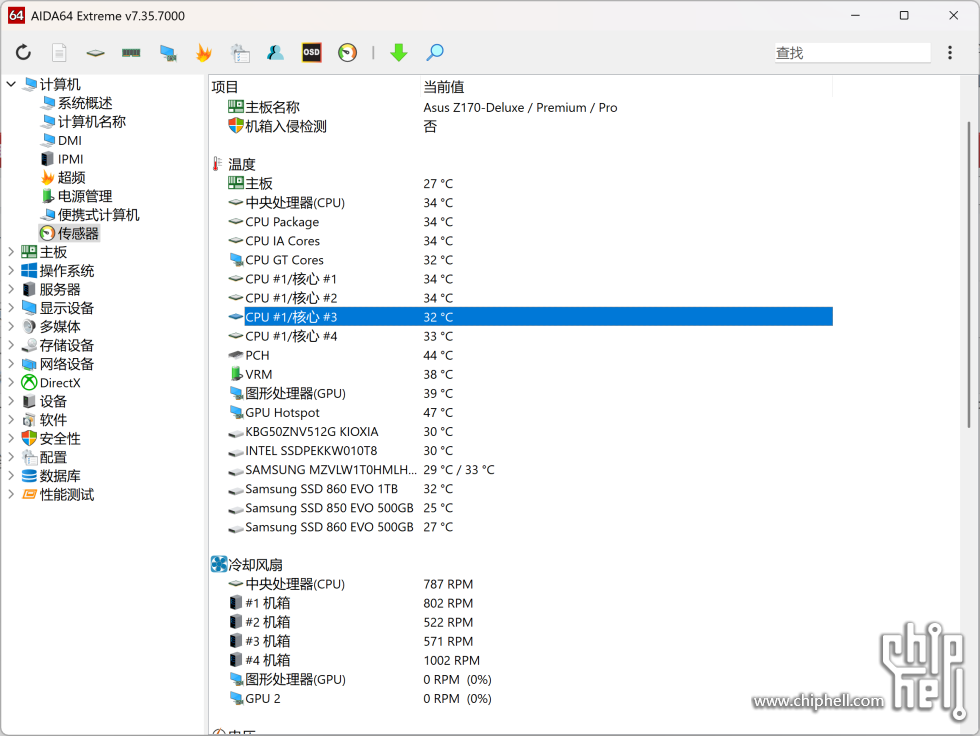The image size is (980, 736).
Task: Select 软件 in the tree
Action: pos(44,420)
